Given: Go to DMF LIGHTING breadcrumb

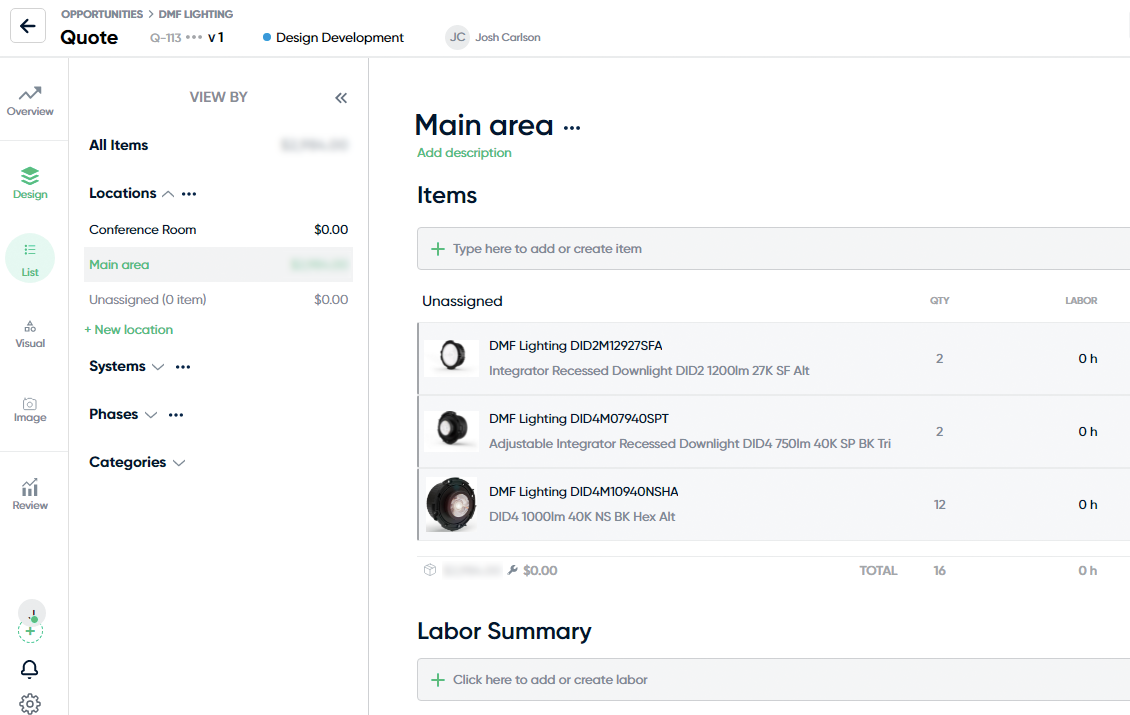Looking at the screenshot, I should coord(195,14).
